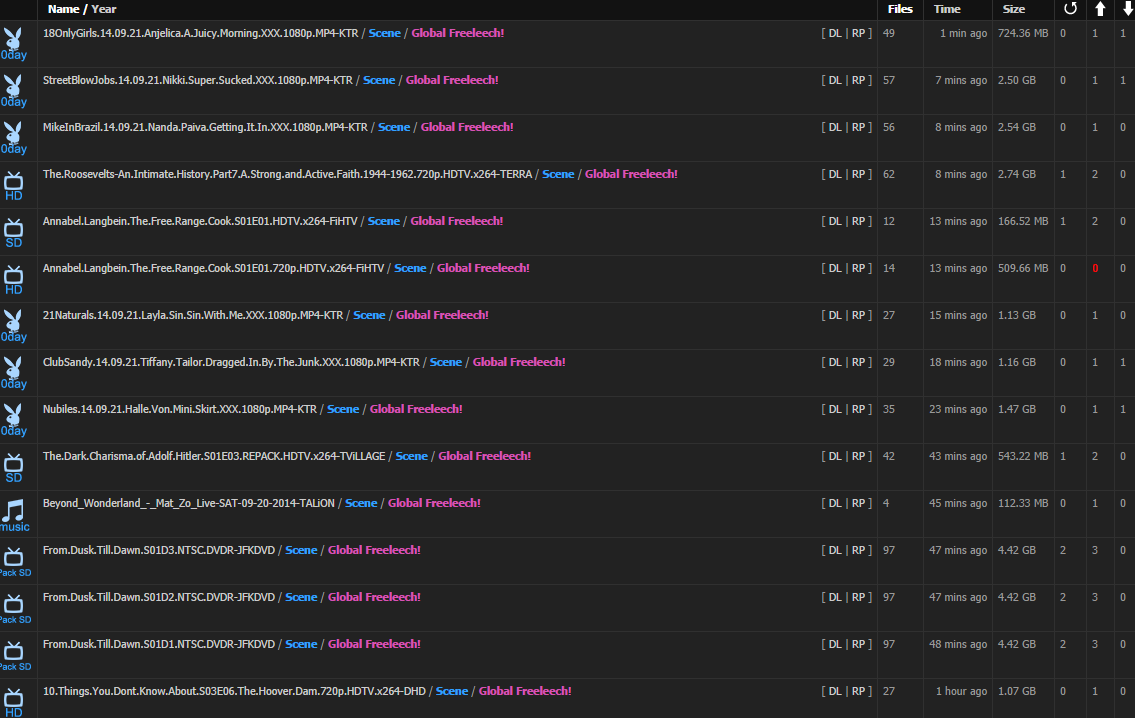Sort by the snatched (circular arrow) column icon
This screenshot has width=1135, height=718.
pos(1070,9)
